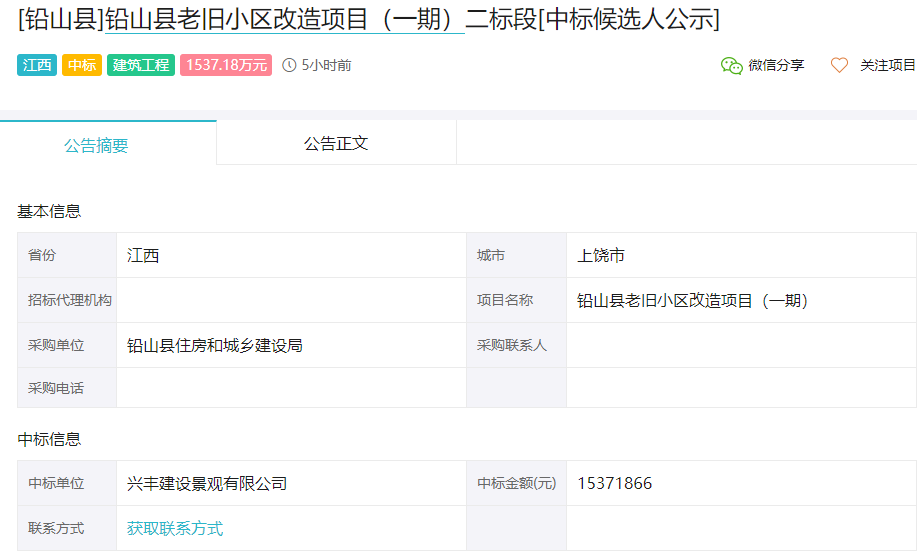The height and width of the screenshot is (557, 917).
Task: Click the 采购联系人 label cell
Action: click(x=516, y=345)
